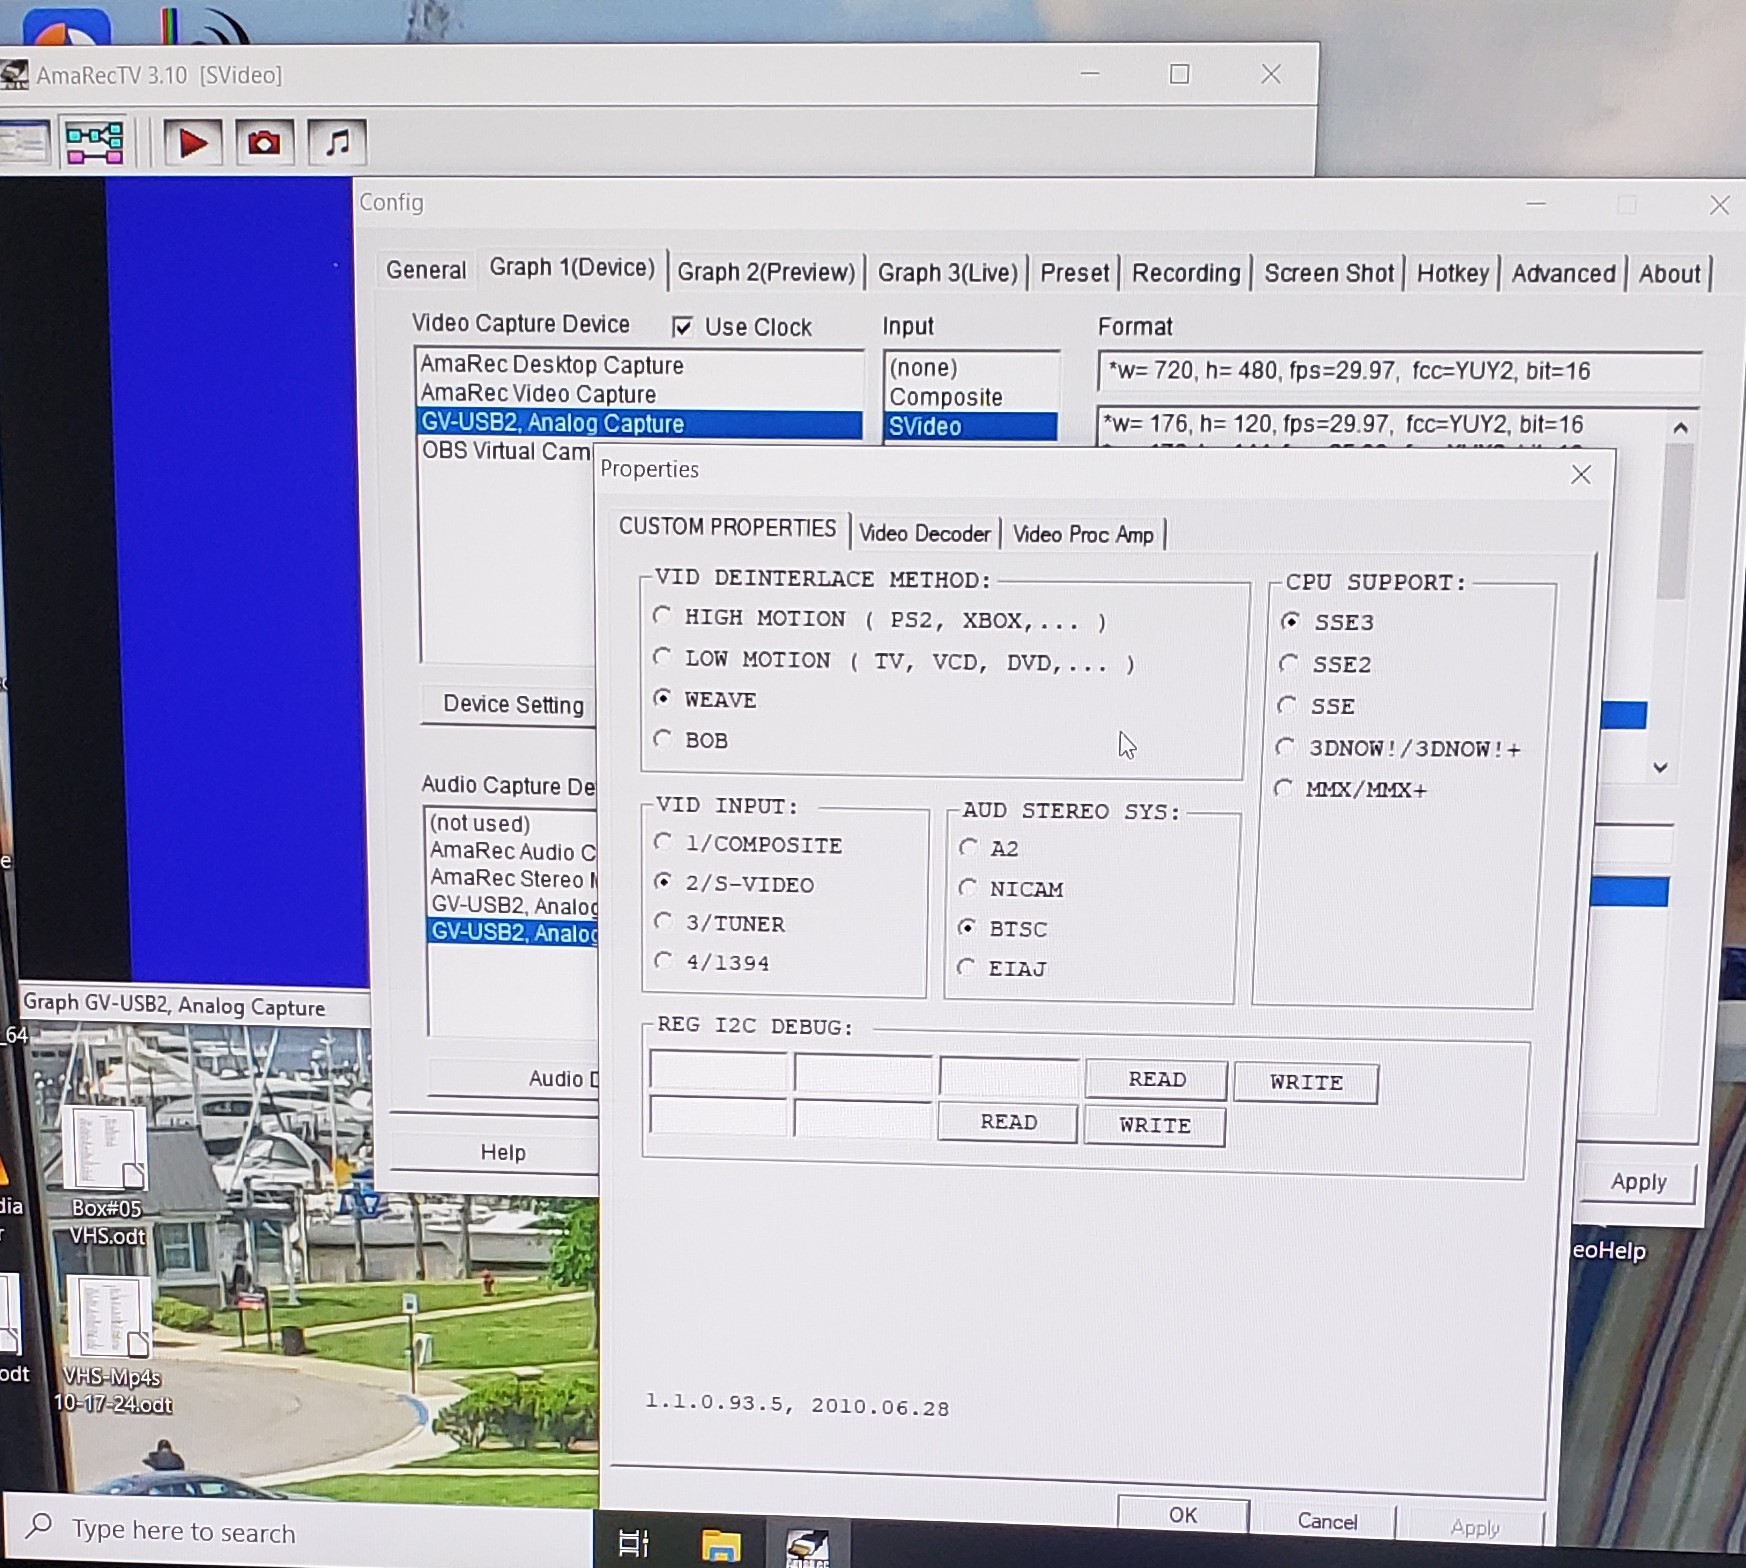Select LOW MOTION deinterlace method
Screen dimensions: 1746x1568
point(662,657)
